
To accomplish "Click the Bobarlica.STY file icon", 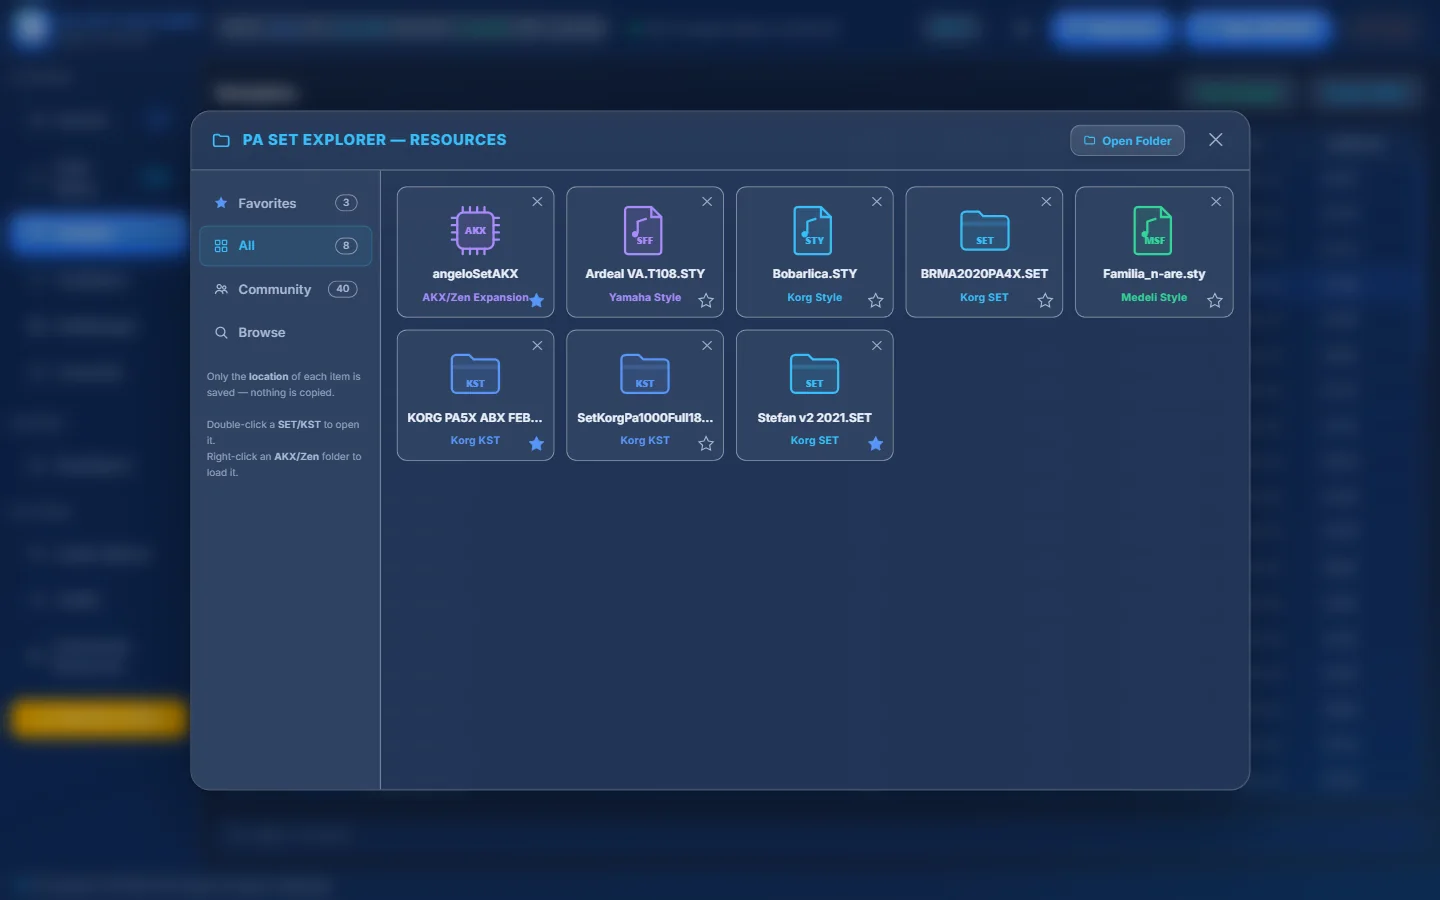I will [x=814, y=230].
